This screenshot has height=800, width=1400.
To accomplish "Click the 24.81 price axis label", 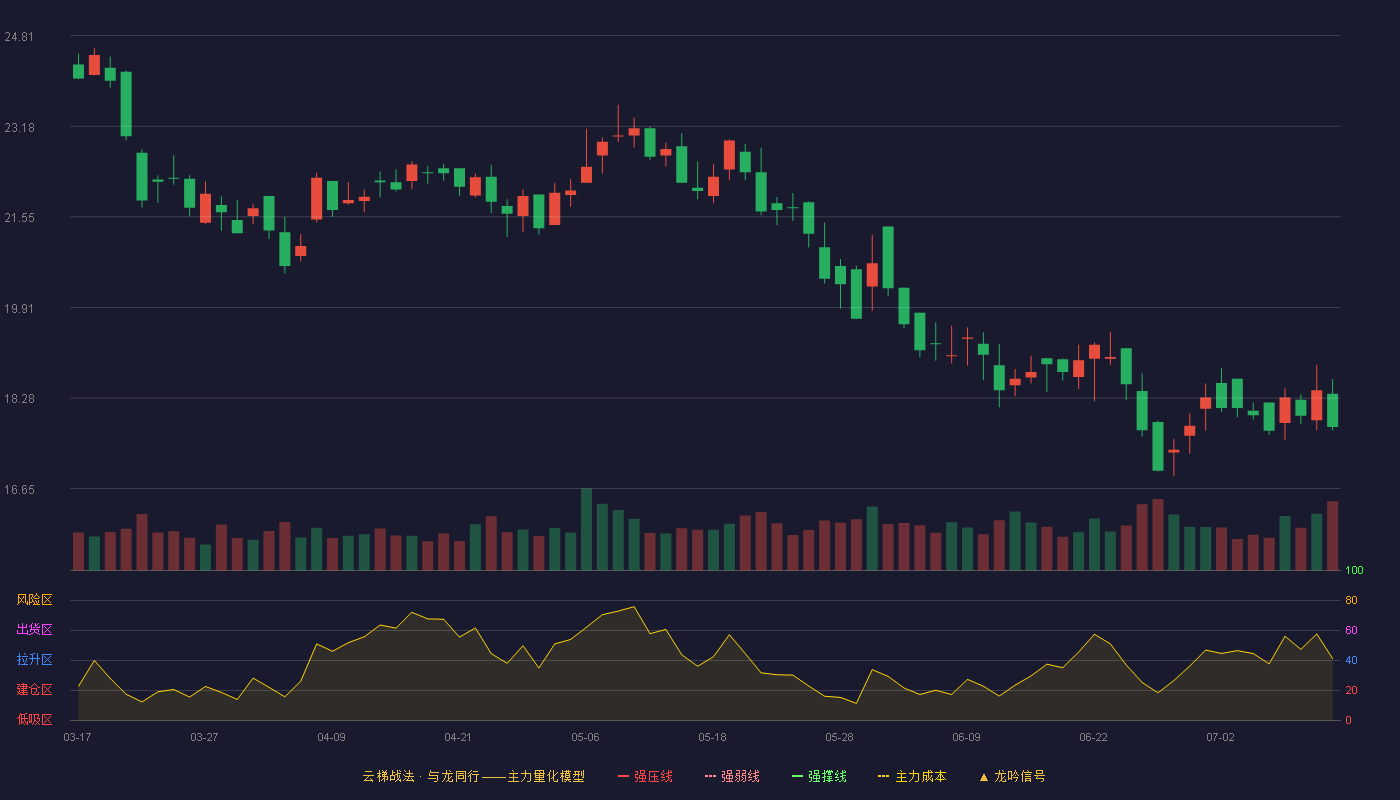I will [19, 37].
